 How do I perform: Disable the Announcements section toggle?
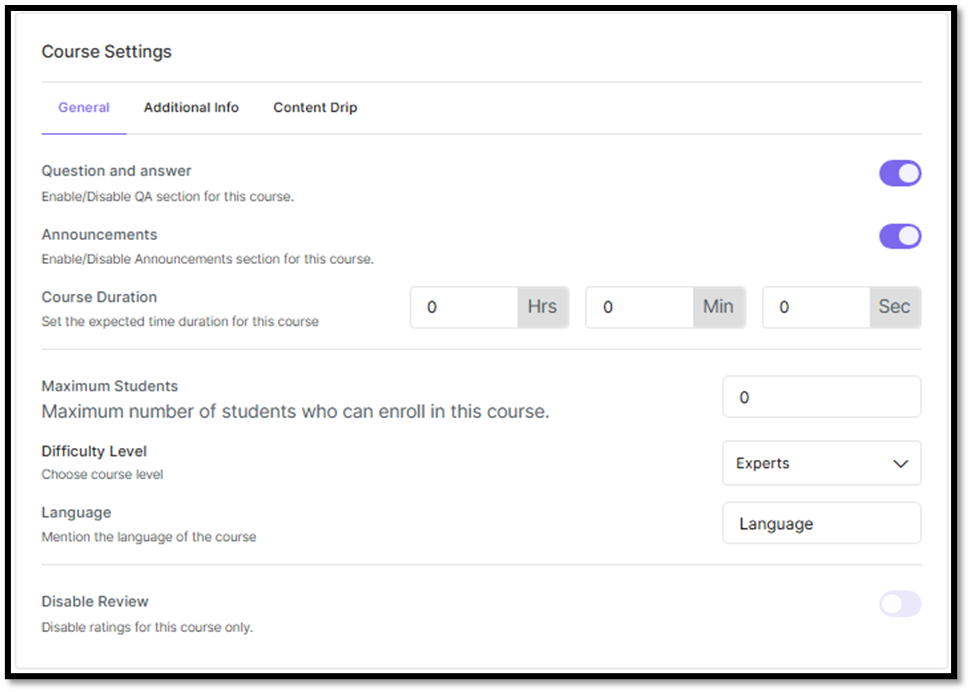tap(900, 237)
